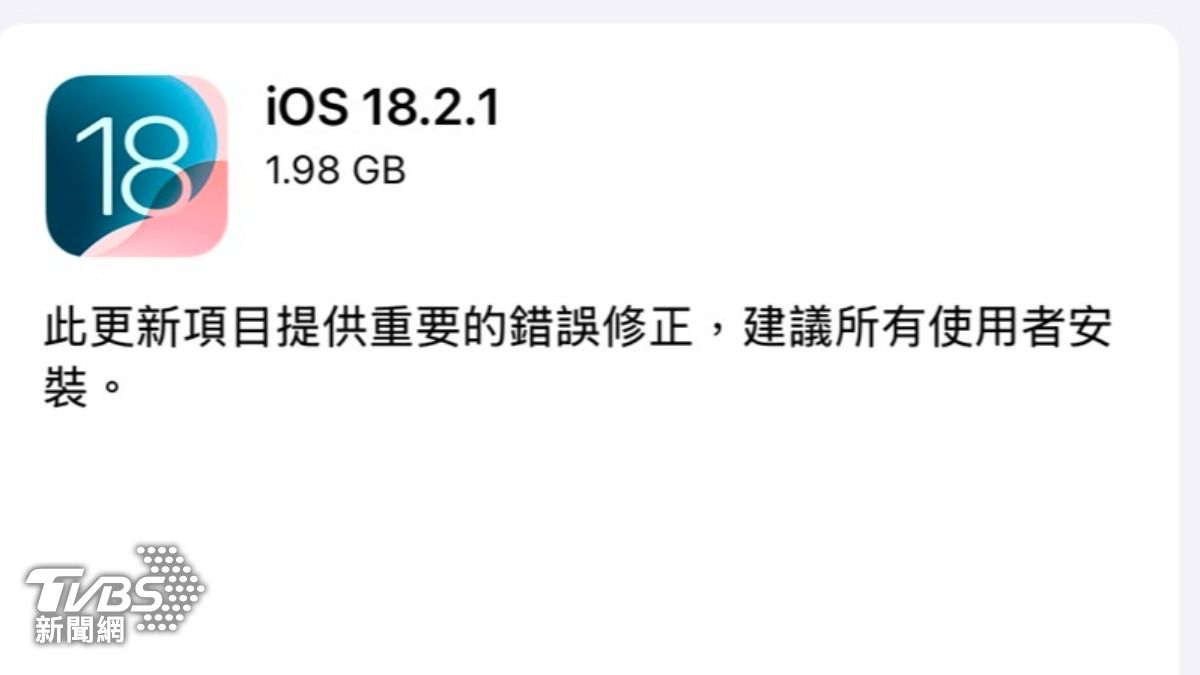Click the comma after 修正 in the description
This screenshot has width=1200, height=675.
tap(715, 335)
